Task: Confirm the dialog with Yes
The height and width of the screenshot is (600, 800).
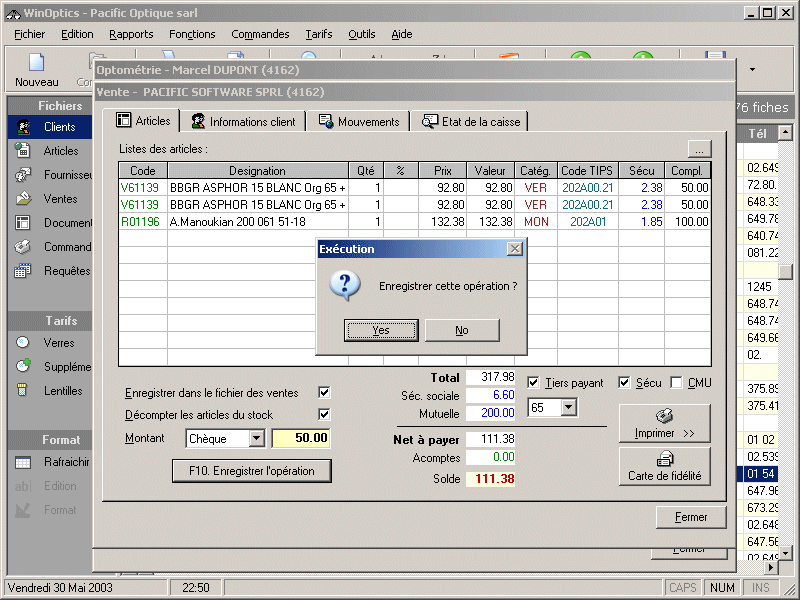Action: point(381,330)
